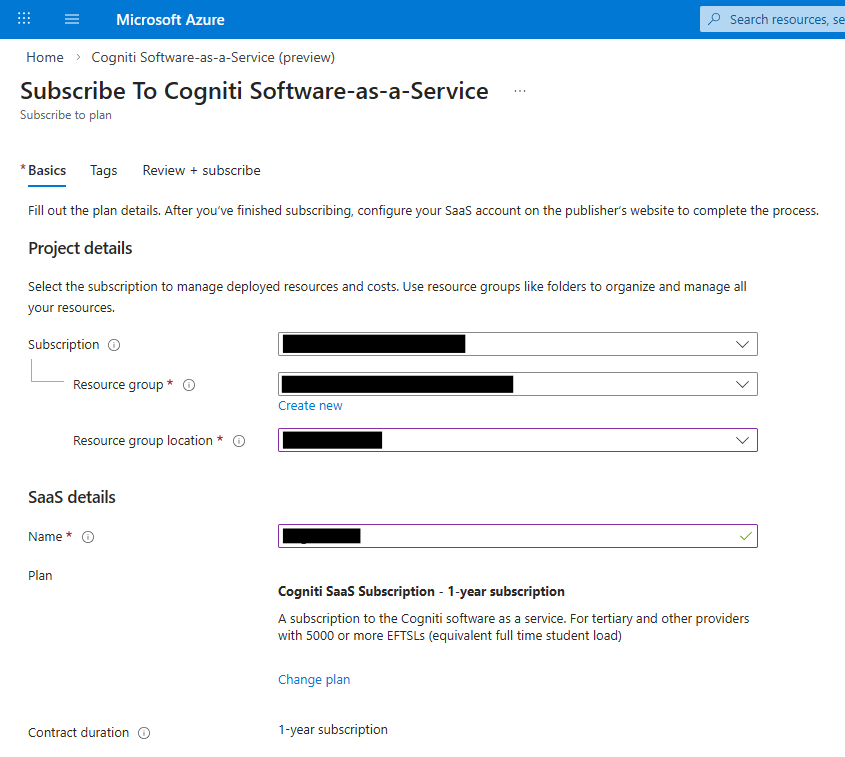Image resolution: width=845 pixels, height=757 pixels.
Task: Expand the Resource group dropdown
Action: point(741,385)
